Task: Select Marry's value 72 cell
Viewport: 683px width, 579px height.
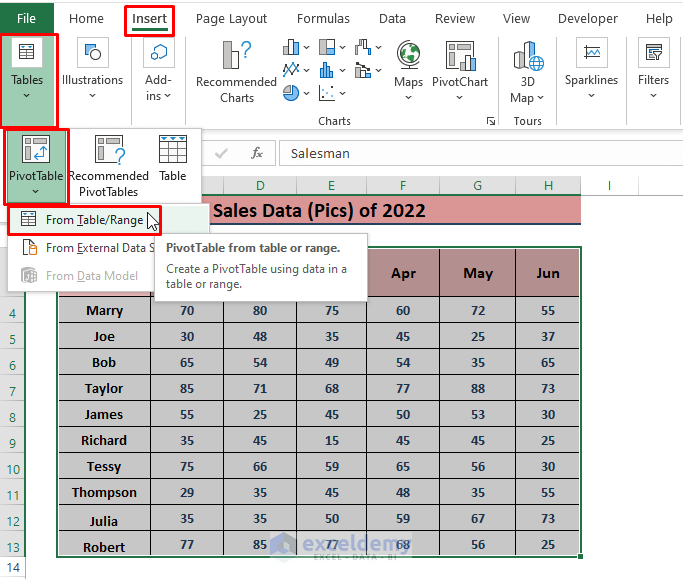Action: coord(478,311)
